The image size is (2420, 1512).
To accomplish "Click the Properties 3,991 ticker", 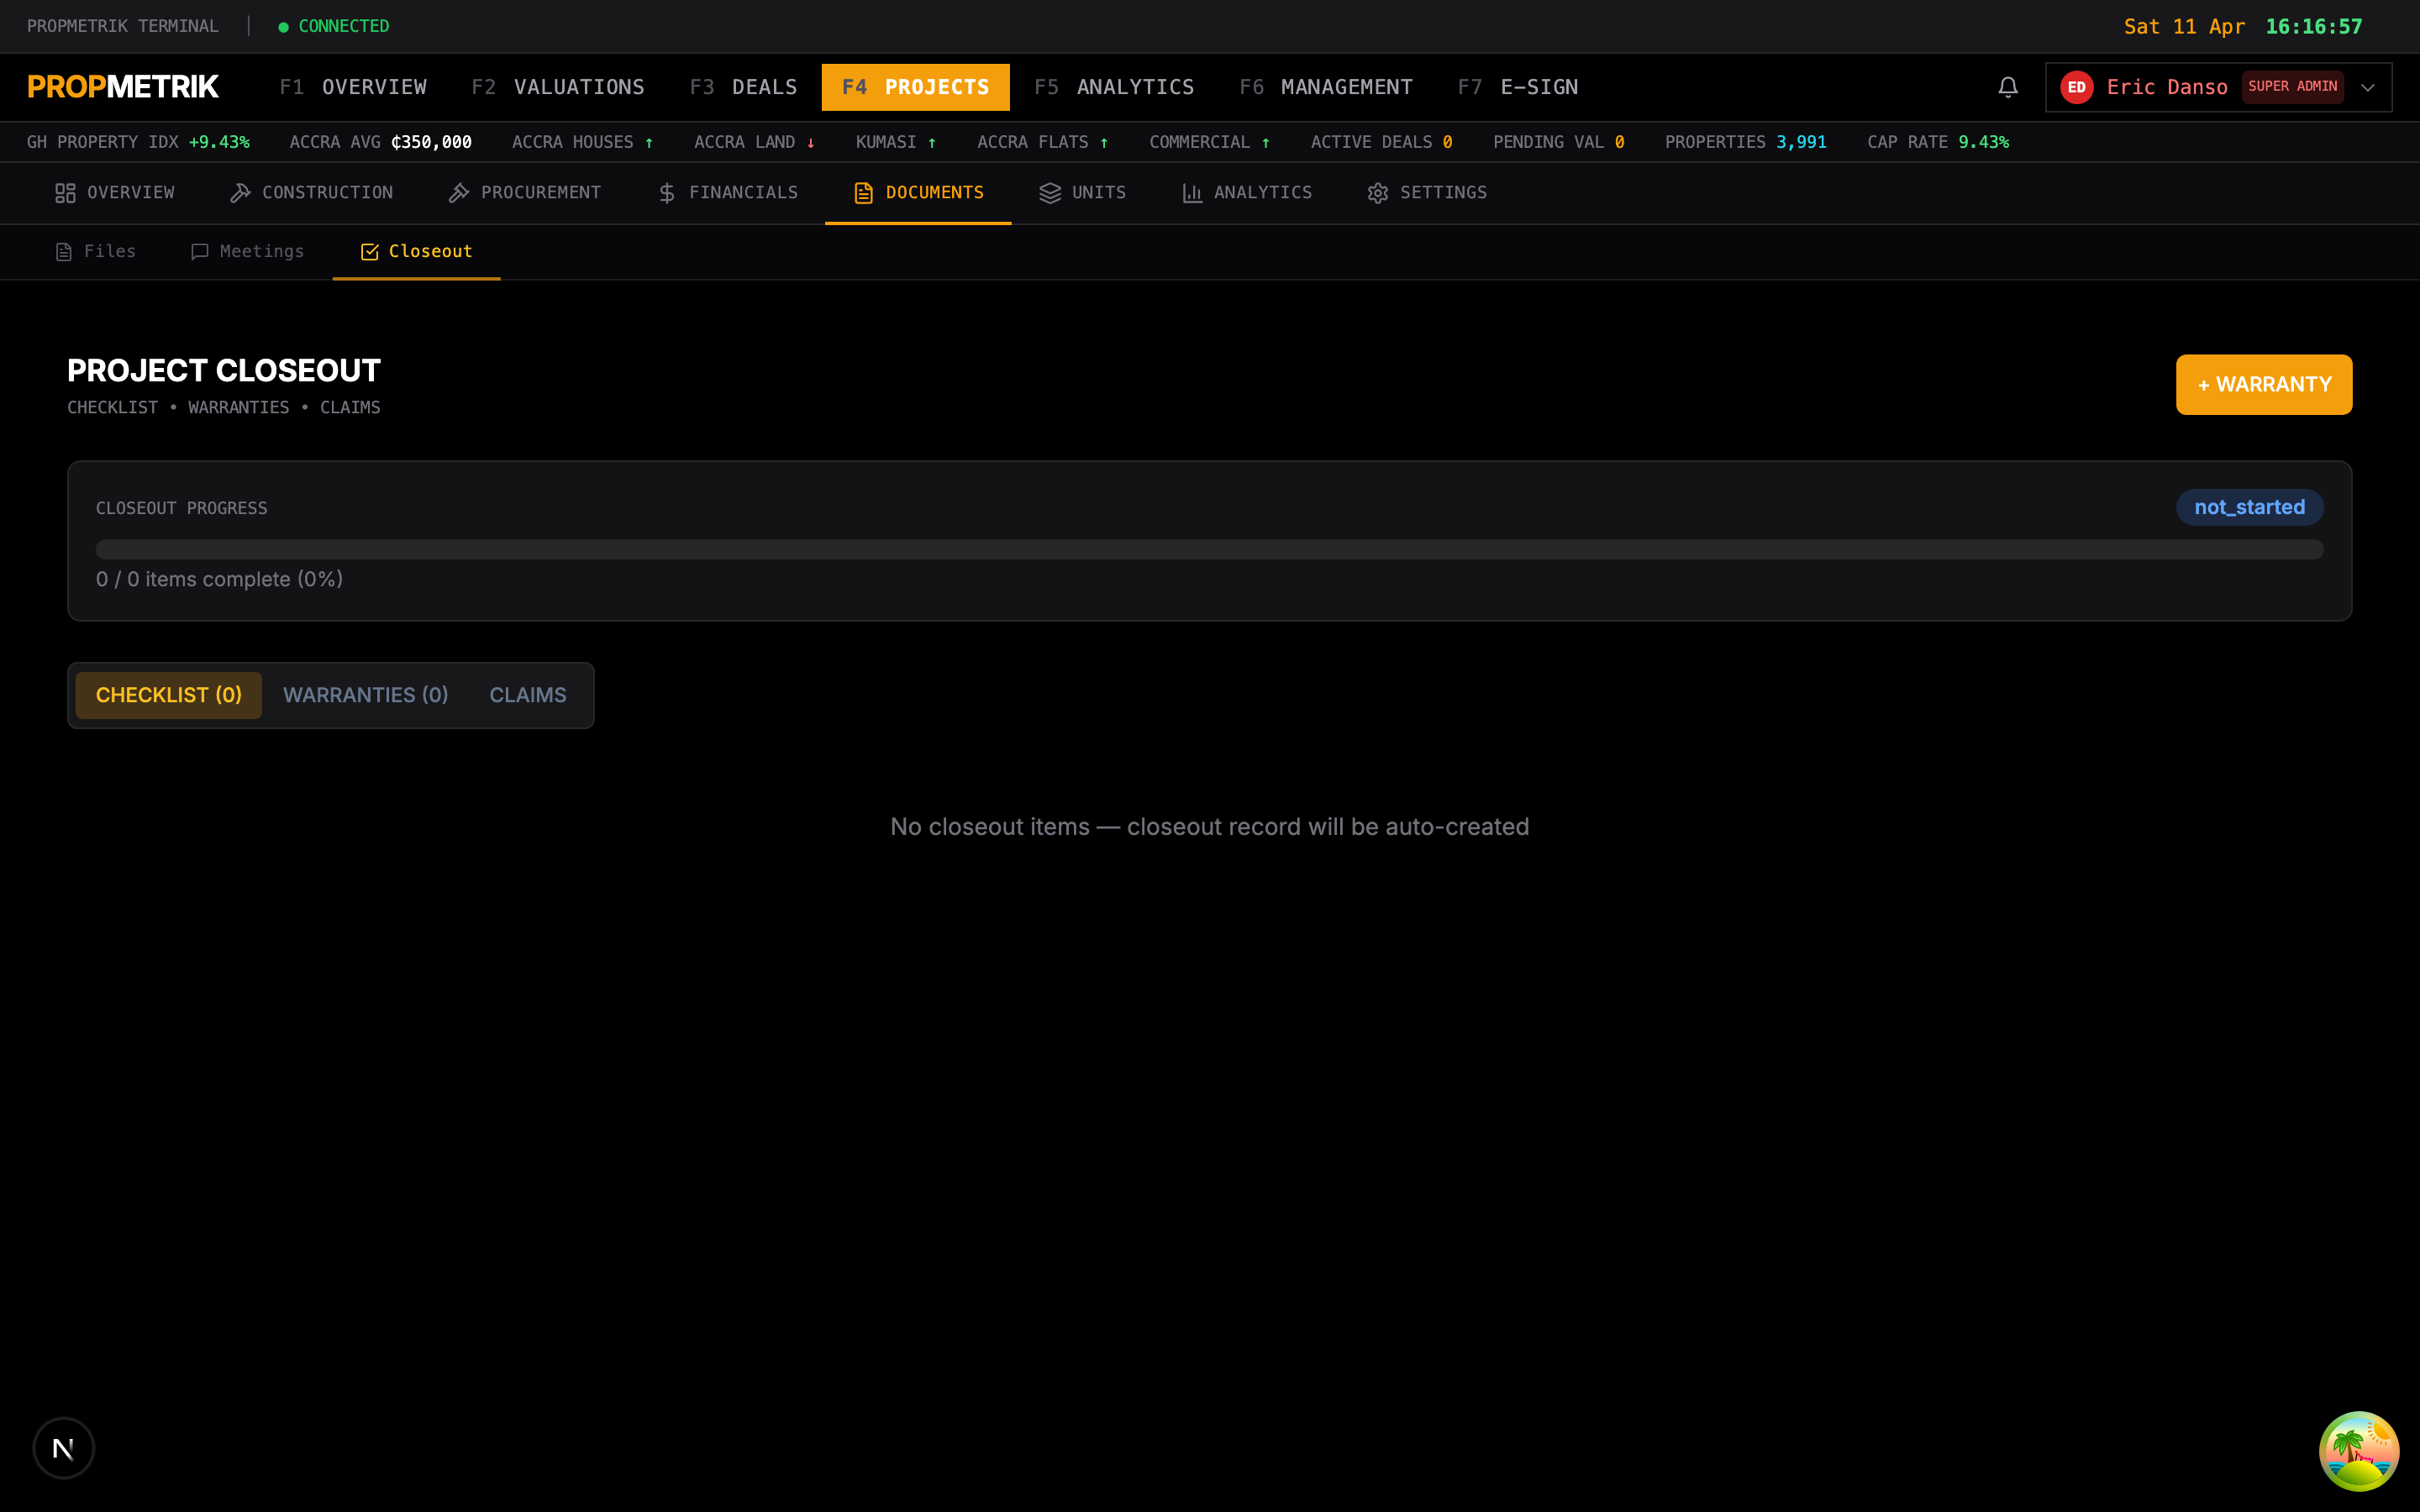I will pyautogui.click(x=1745, y=142).
